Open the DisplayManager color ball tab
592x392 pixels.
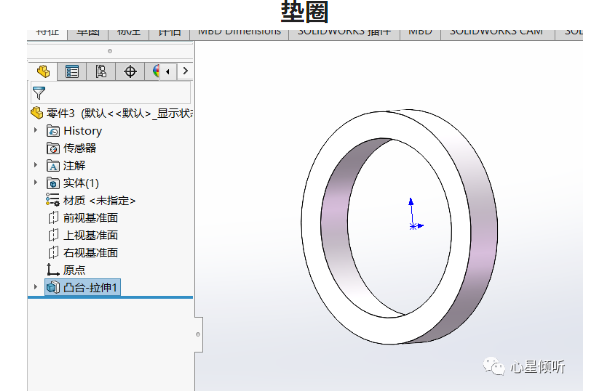coord(156,71)
